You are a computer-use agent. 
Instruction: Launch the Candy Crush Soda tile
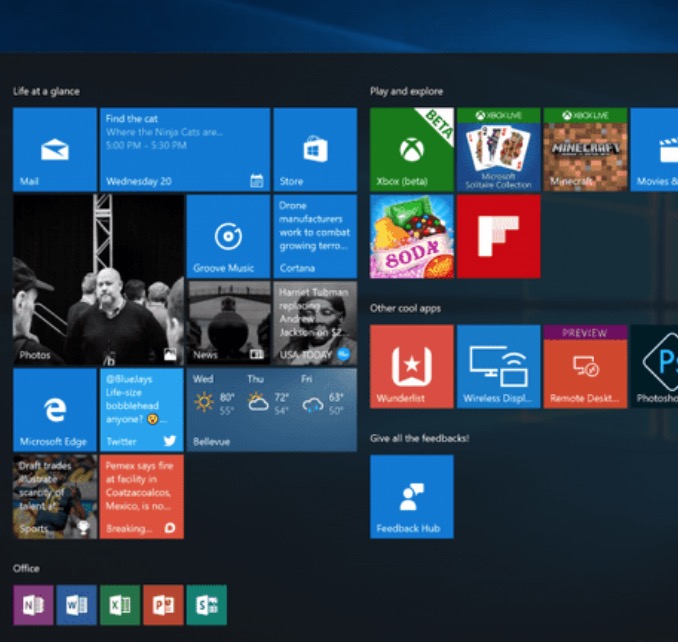click(411, 236)
